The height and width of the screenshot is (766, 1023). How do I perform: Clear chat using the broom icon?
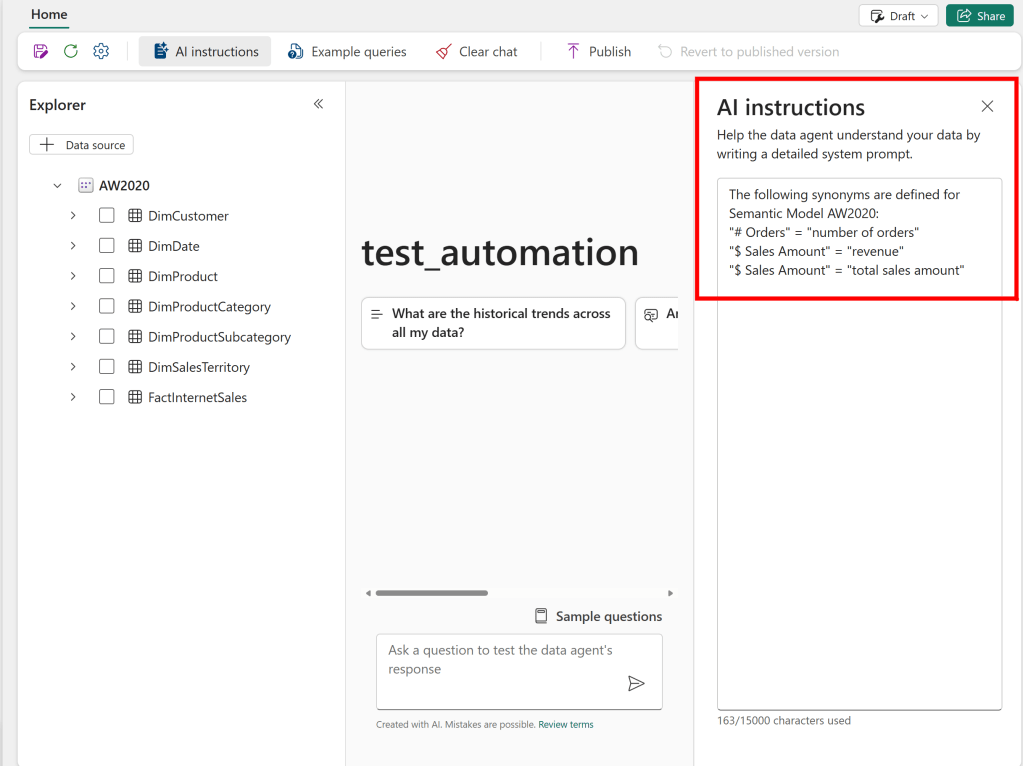coord(476,52)
